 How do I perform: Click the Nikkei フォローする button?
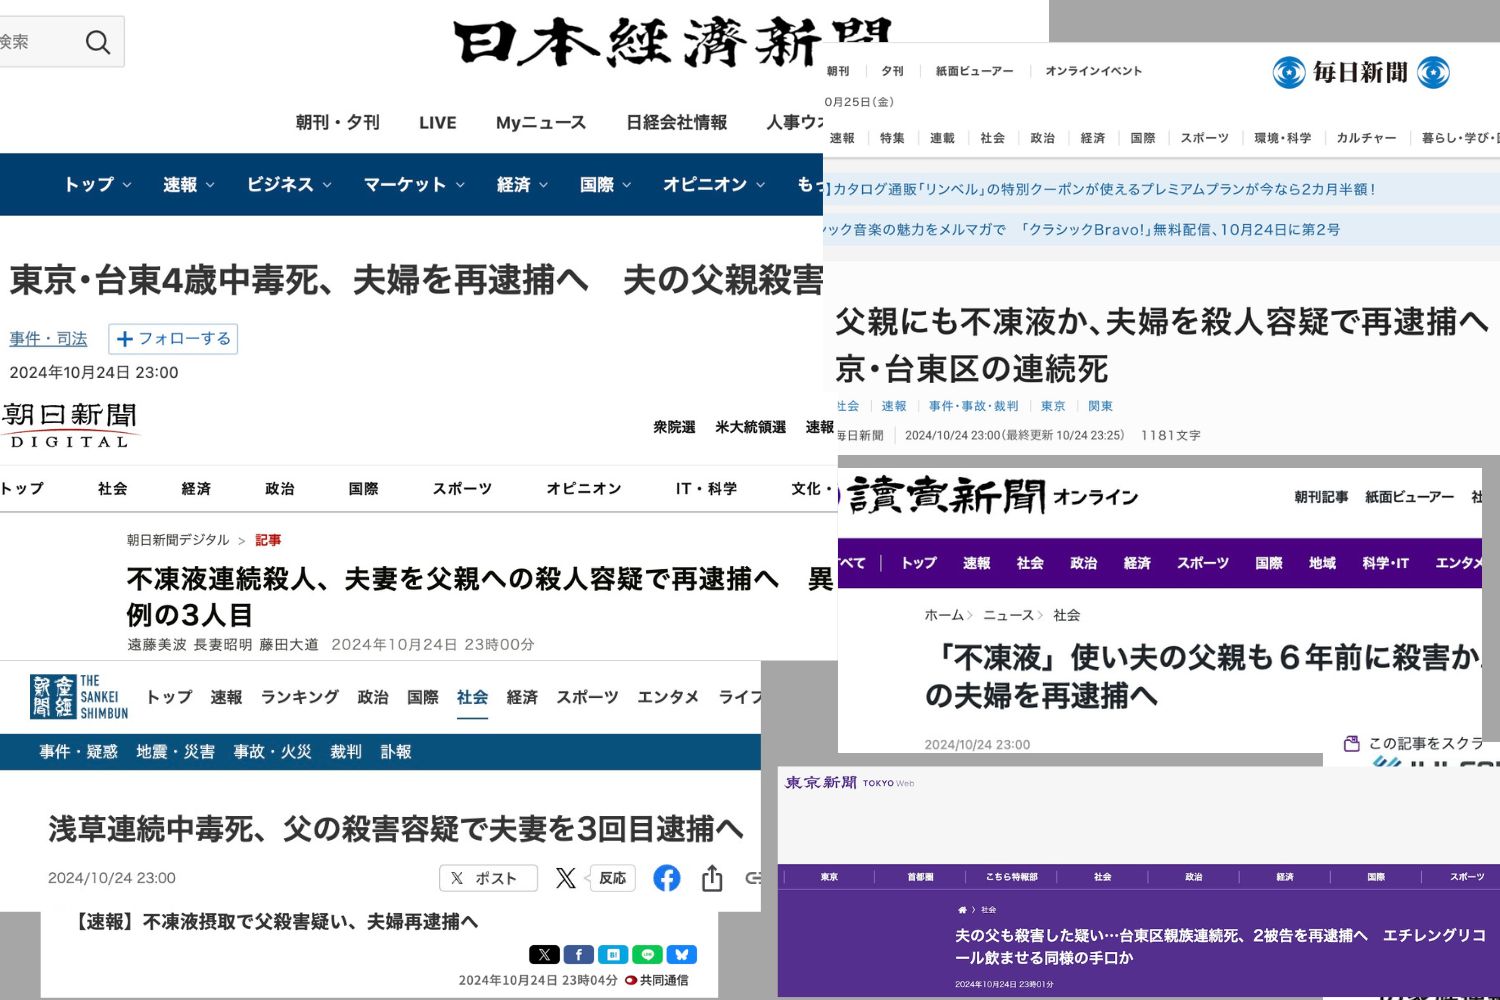pos(173,339)
